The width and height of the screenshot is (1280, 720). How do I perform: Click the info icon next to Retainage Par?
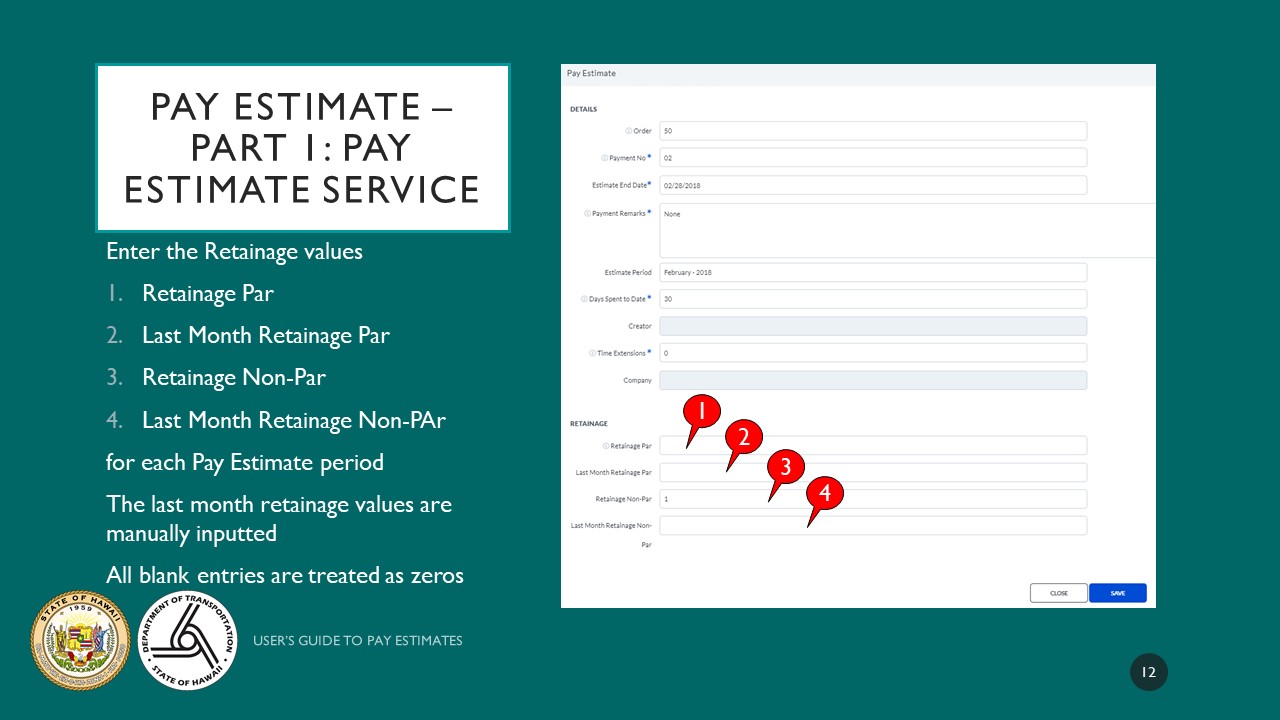click(x=605, y=446)
